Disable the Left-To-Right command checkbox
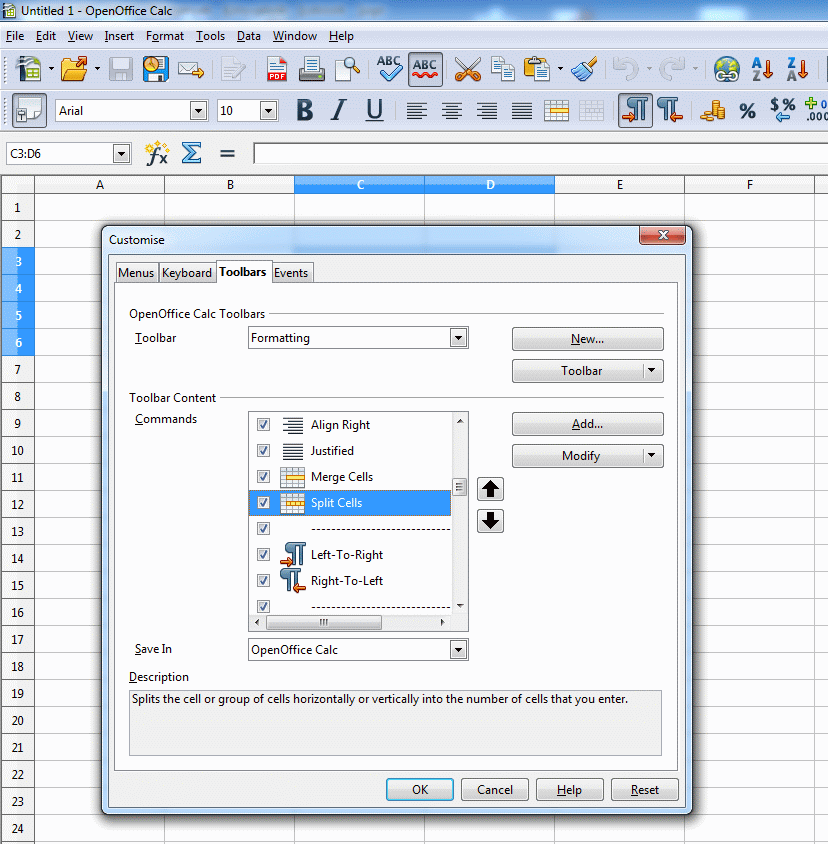 264,555
